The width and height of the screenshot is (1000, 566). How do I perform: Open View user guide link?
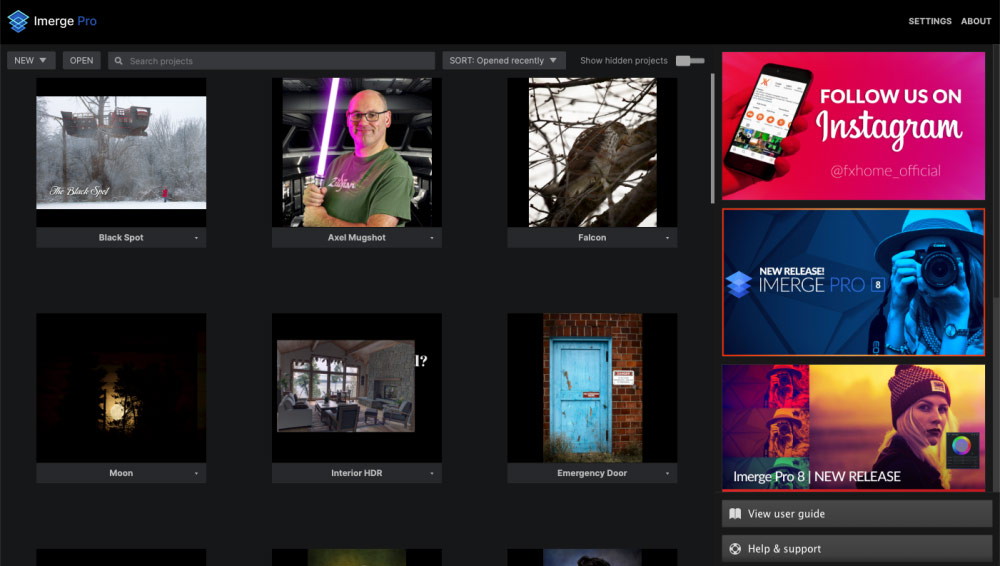857,514
